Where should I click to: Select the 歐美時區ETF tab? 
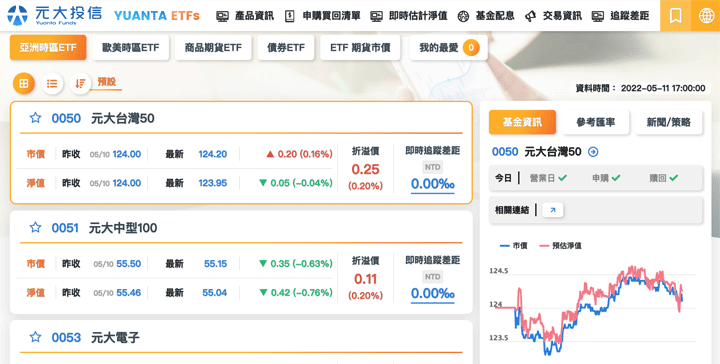[130, 47]
